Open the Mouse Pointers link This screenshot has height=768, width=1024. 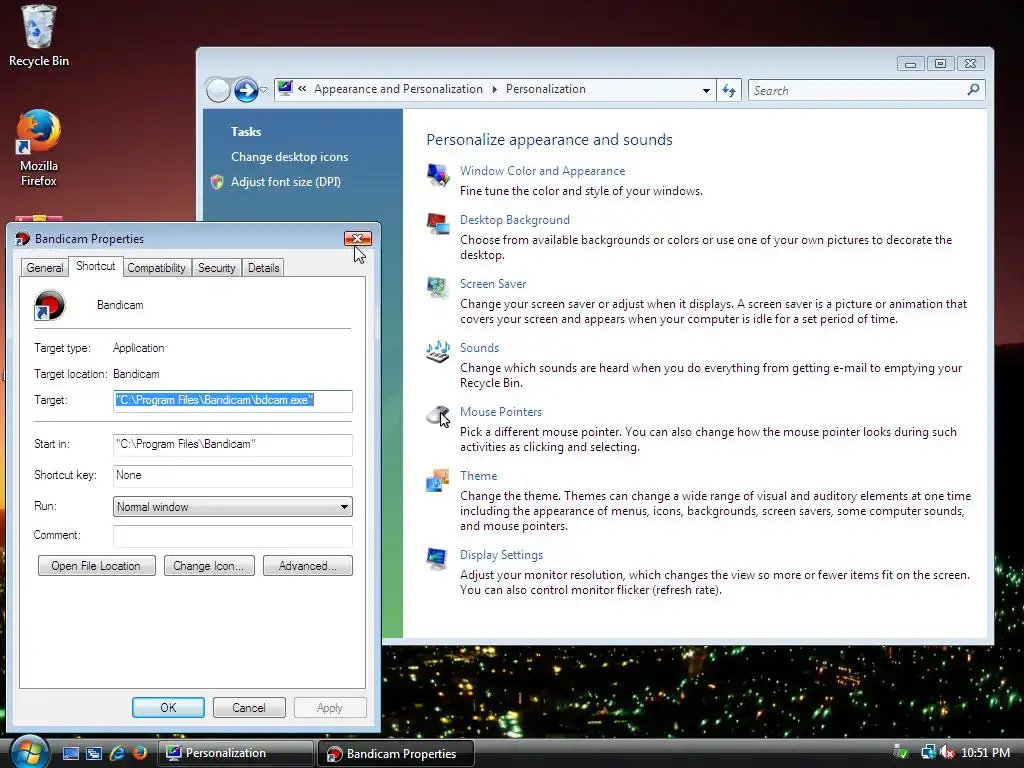501,412
